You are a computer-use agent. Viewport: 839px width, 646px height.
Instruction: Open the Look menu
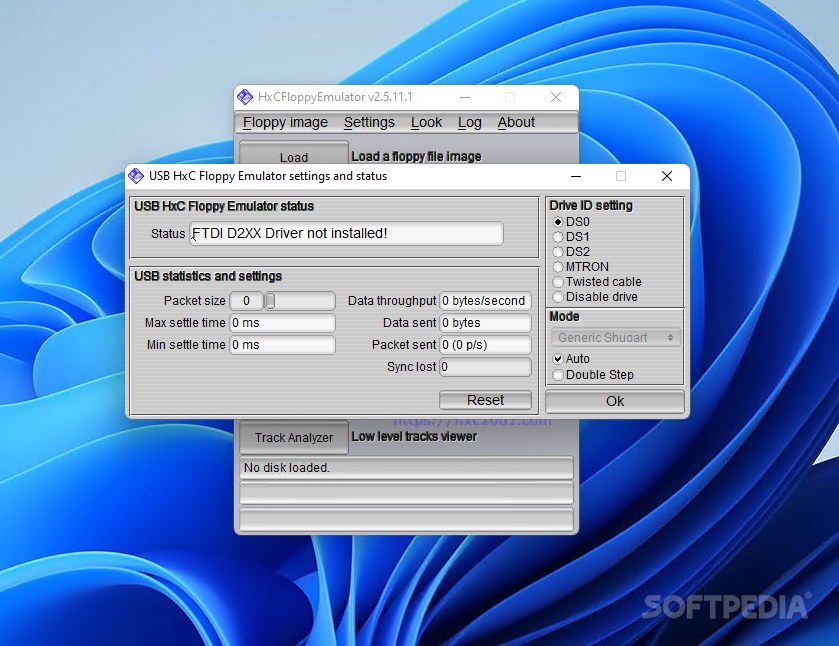[426, 122]
